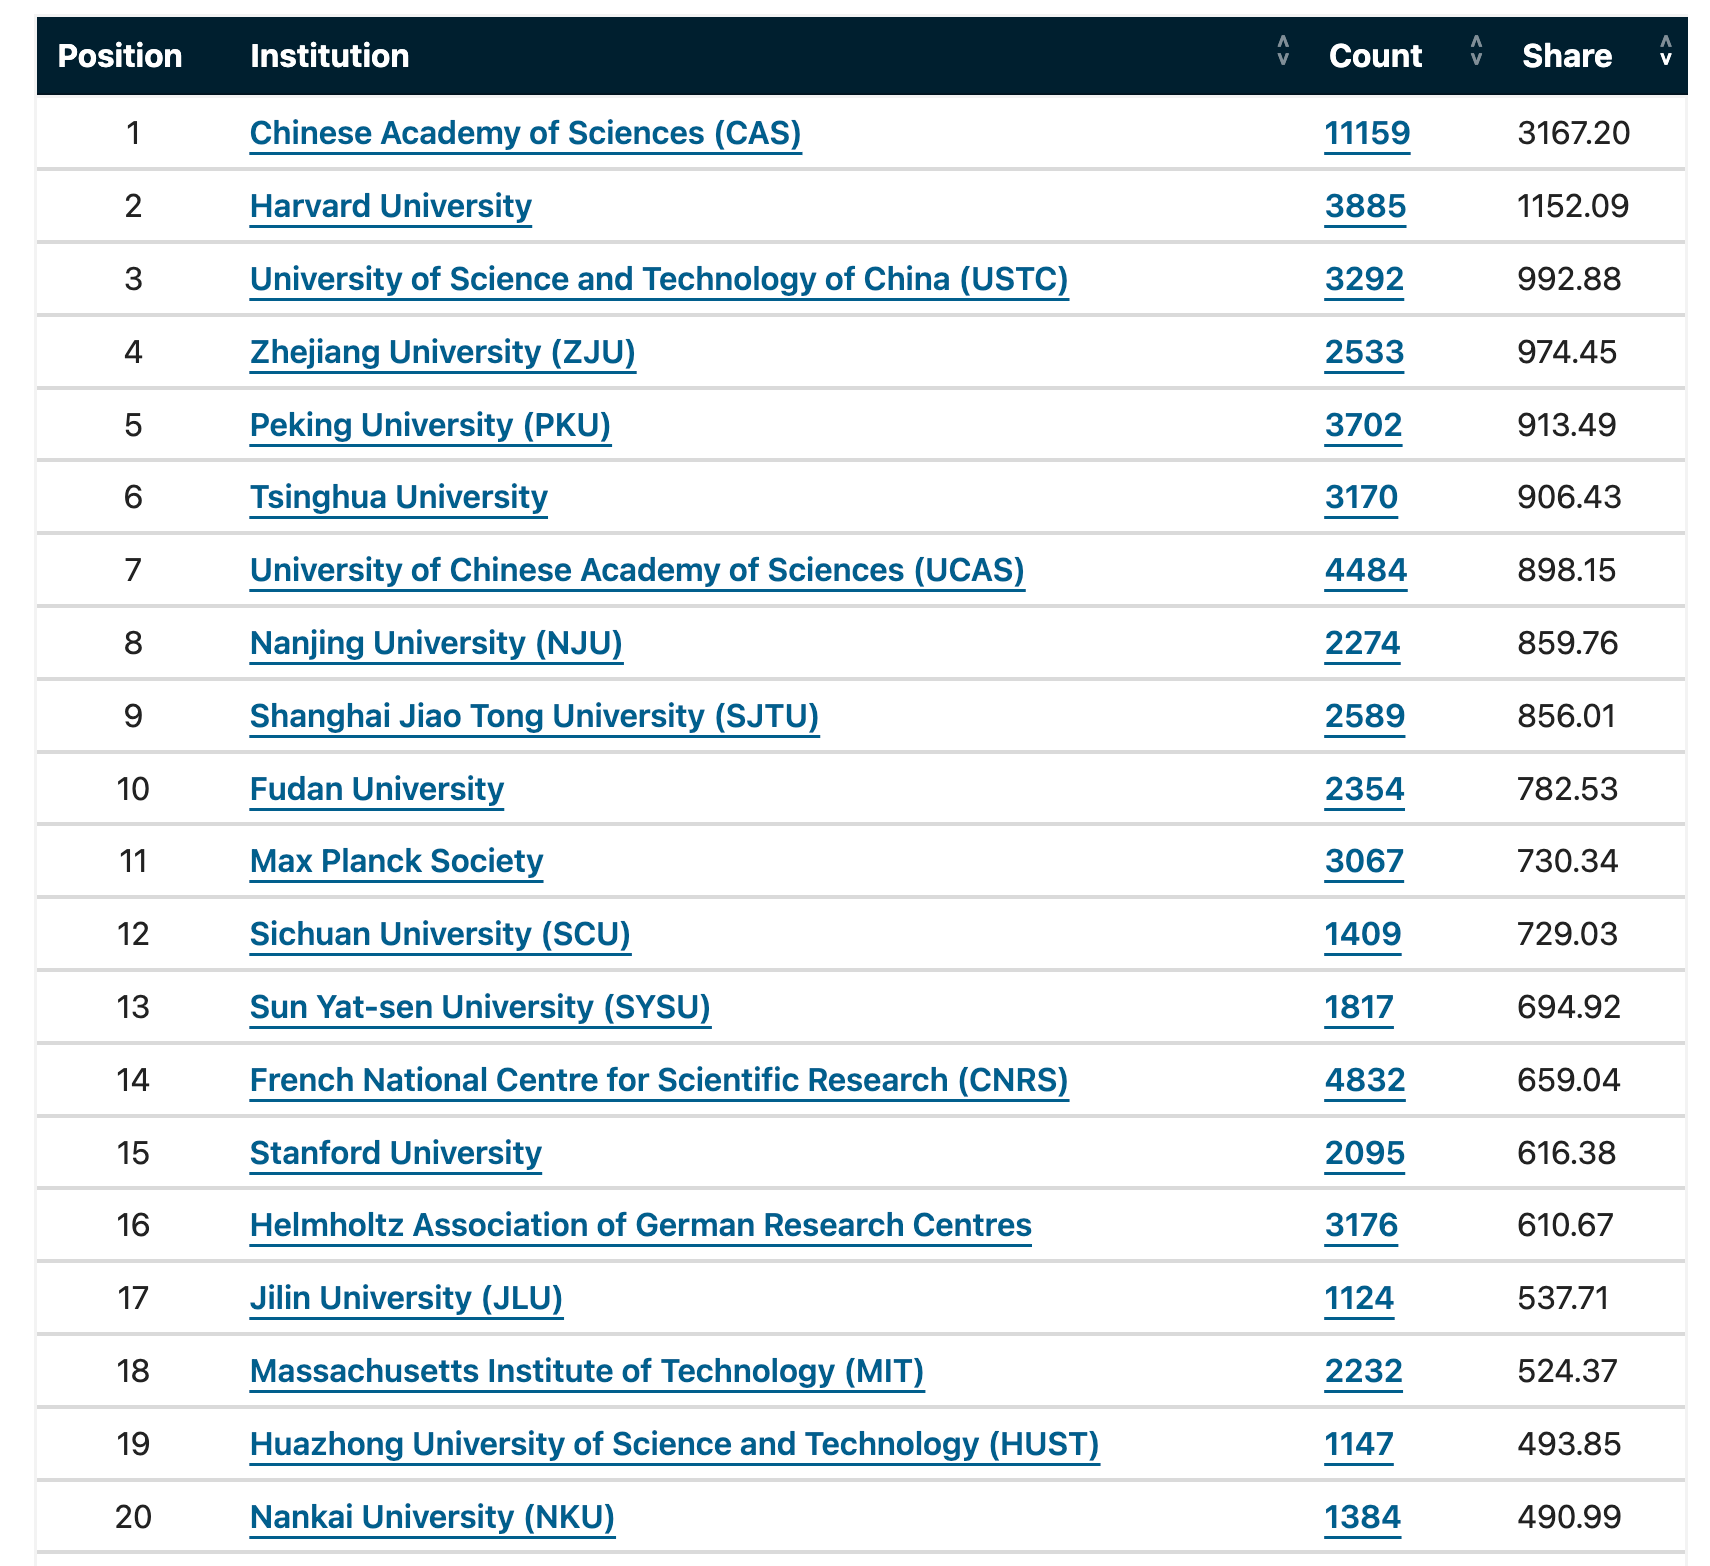The height and width of the screenshot is (1566, 1710).
Task: Open University of Chinese Academy of Sciences (UCAS)
Action: (637, 570)
